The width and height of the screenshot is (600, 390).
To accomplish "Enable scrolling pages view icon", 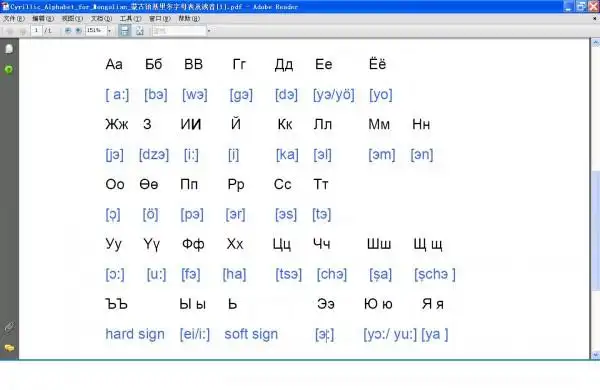I will tap(125, 30).
